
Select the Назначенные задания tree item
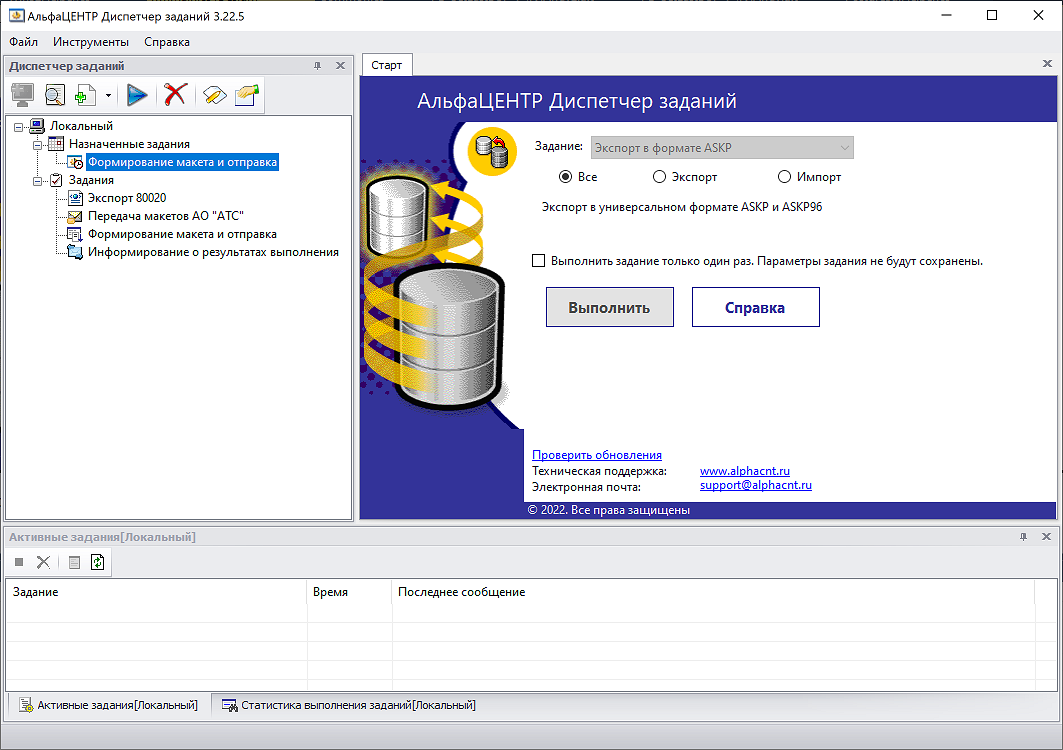(x=129, y=144)
